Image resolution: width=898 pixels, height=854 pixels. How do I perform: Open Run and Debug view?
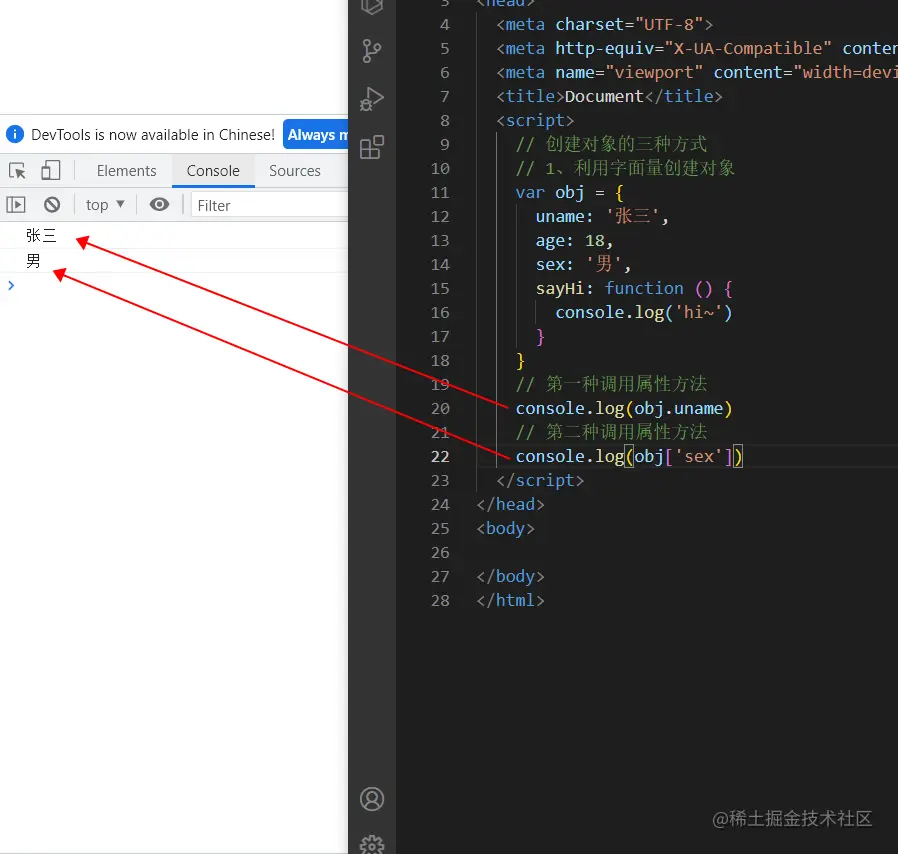click(x=372, y=99)
